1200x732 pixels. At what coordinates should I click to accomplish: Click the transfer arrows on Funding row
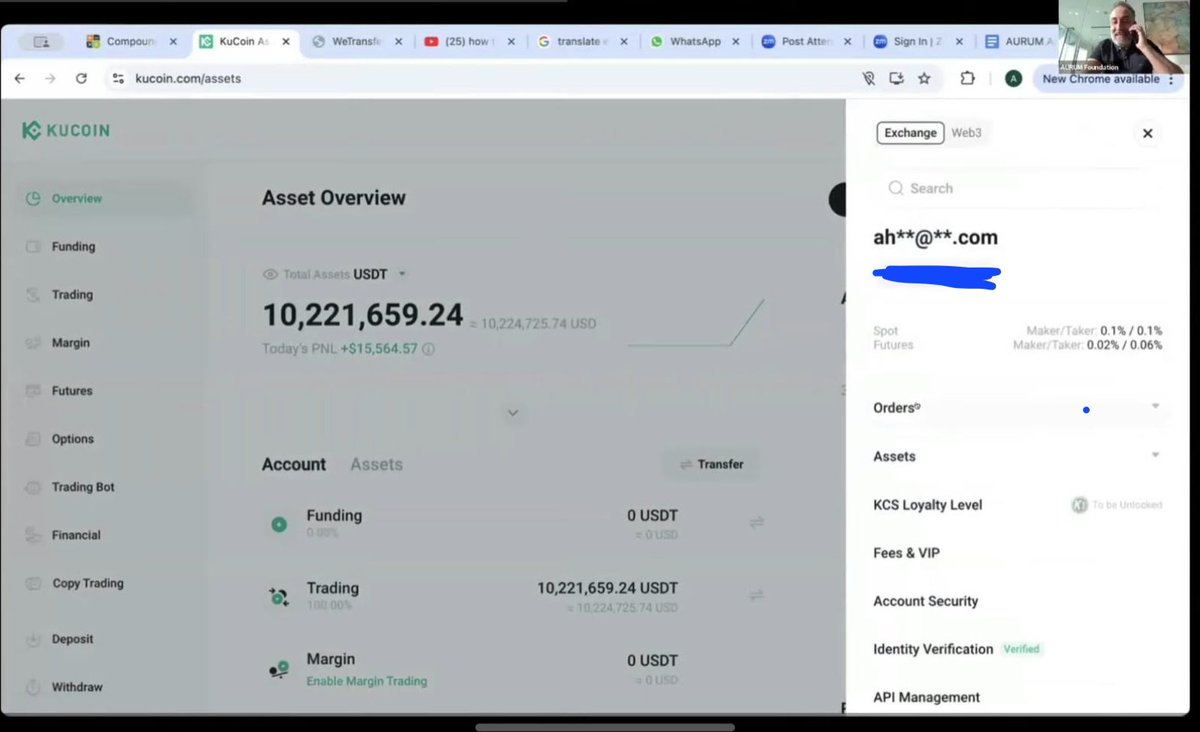(757, 522)
